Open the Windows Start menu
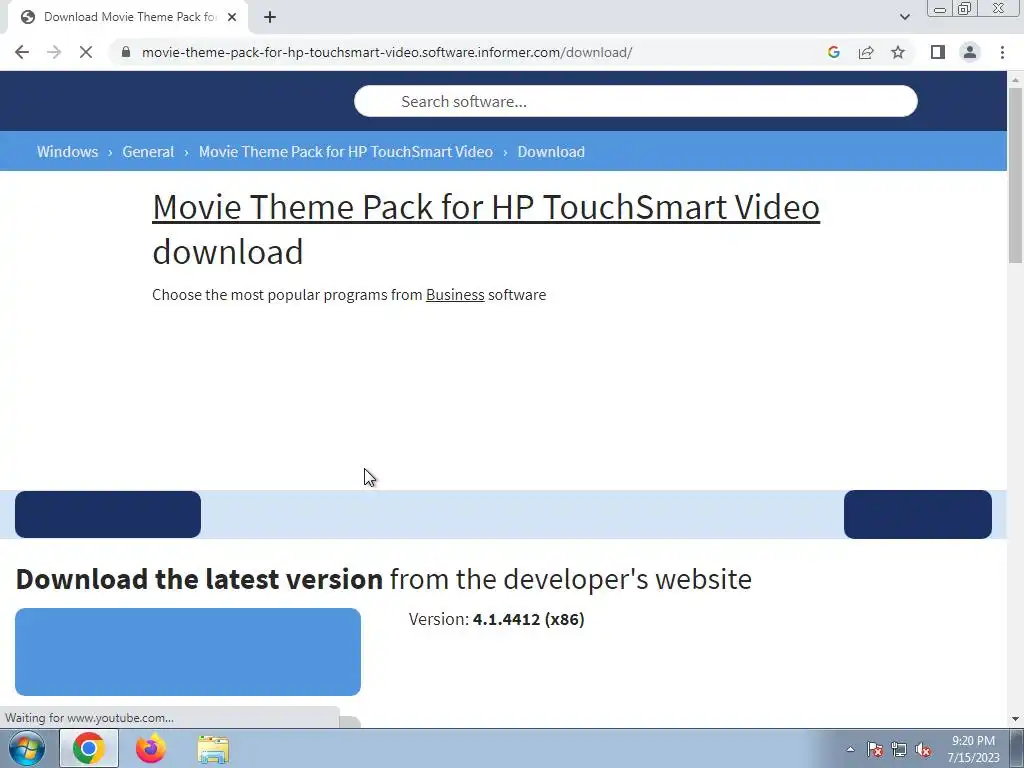 27,748
